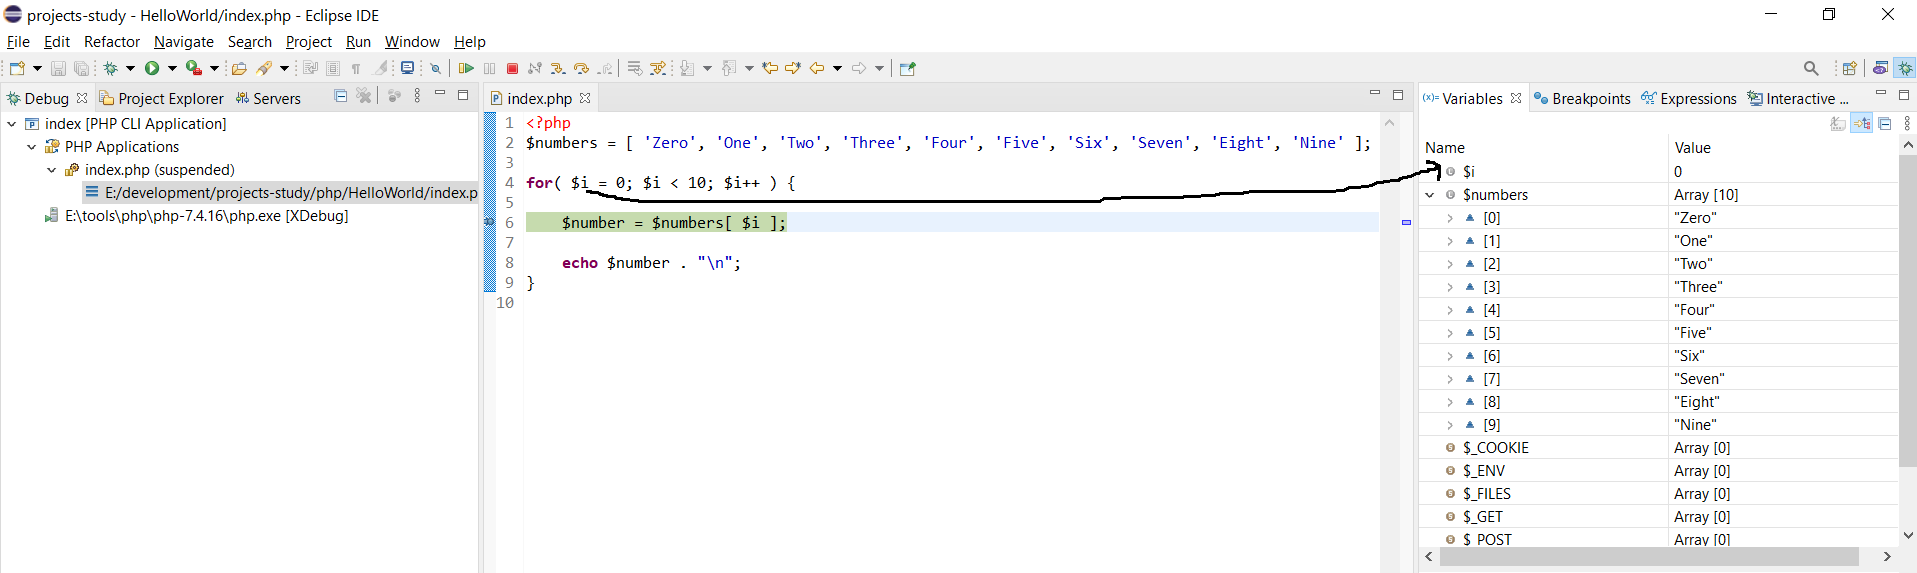Click the Variables vertical scrollbar thumb
1917x573 pixels.
click(x=1907, y=310)
